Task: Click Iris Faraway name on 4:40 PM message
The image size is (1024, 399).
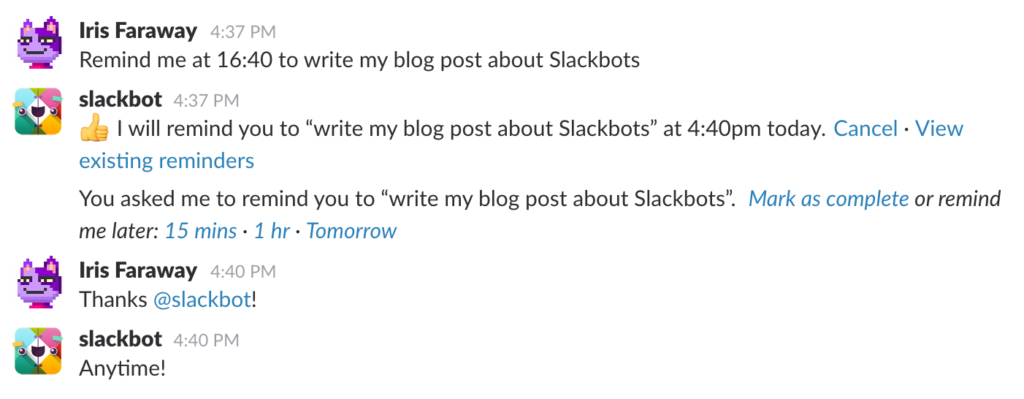Action: [138, 270]
